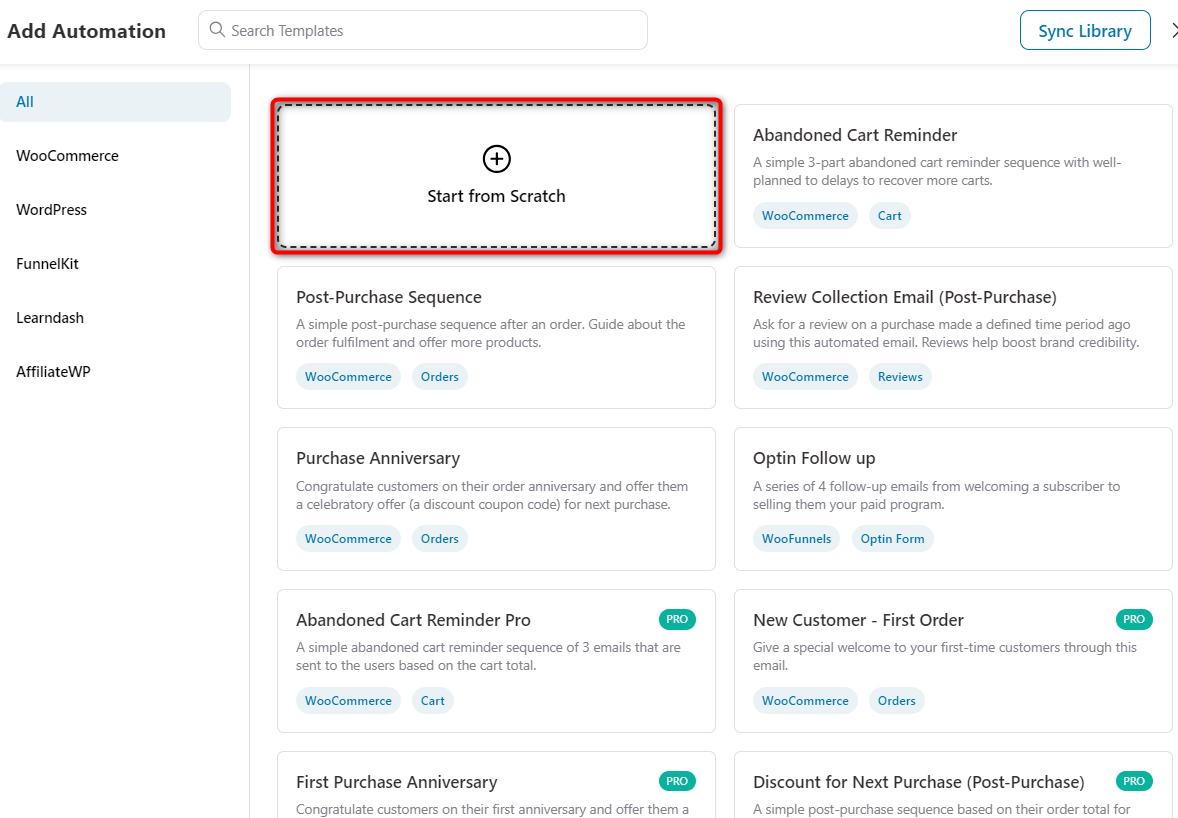Click the Search Templates input field
The image size is (1178, 818).
pyautogui.click(x=423, y=30)
